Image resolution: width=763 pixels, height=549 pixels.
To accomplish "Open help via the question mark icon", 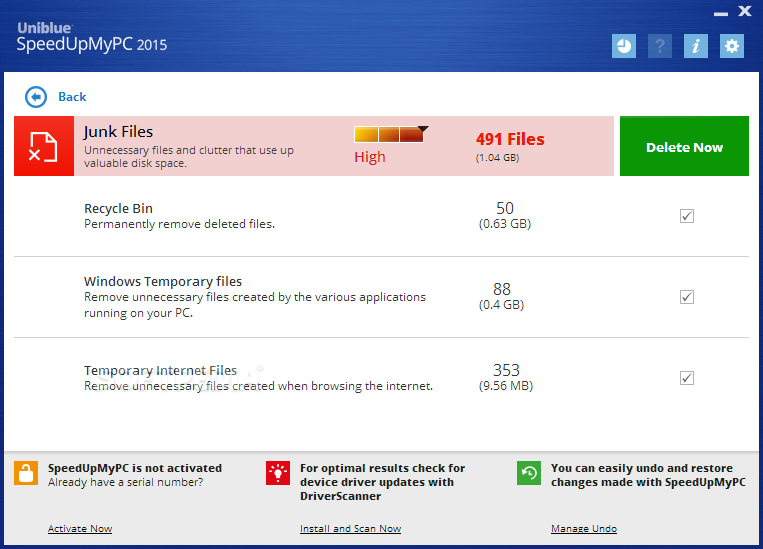I will coord(660,46).
